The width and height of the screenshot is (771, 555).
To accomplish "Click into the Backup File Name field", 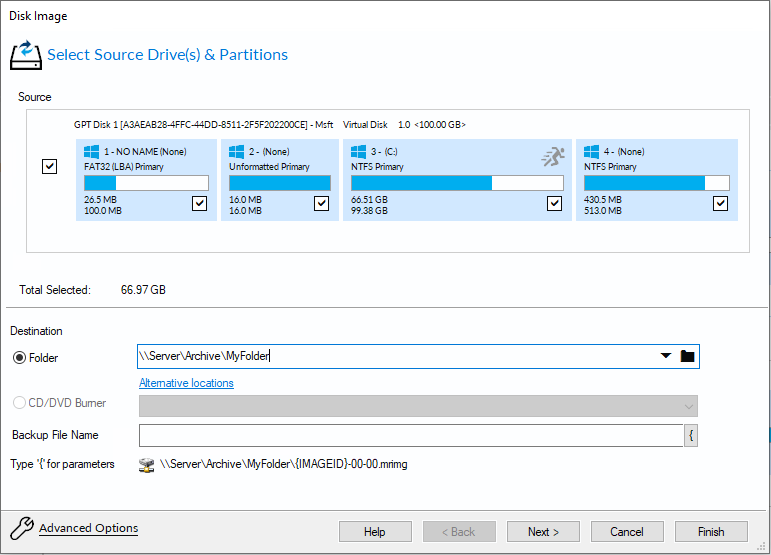I will pos(410,435).
